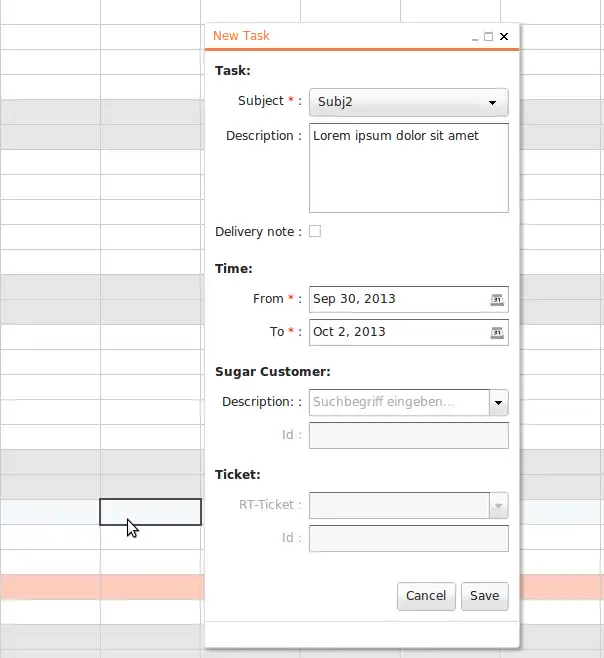Open the Subject dropdown showing Subj2
The image size is (604, 658).
[x=408, y=102]
